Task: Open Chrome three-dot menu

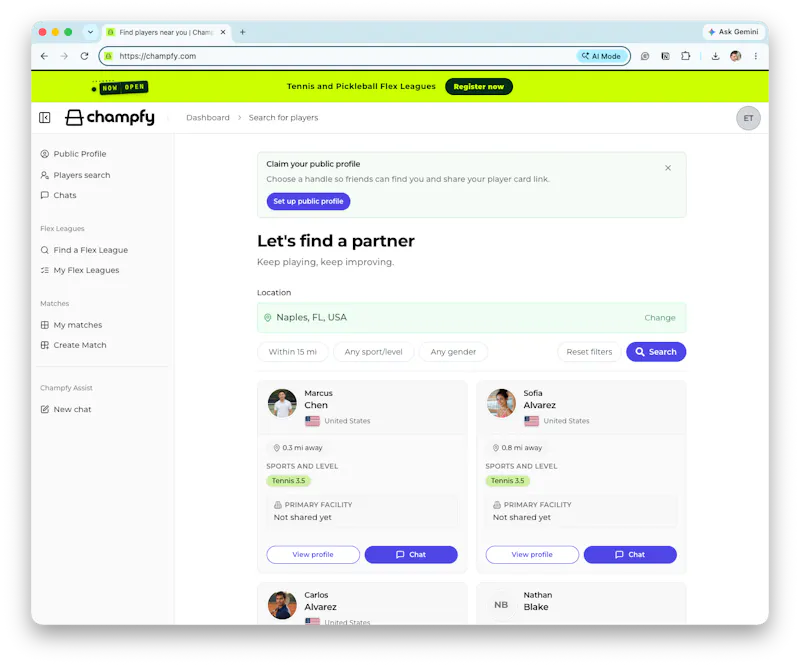Action: point(756,56)
